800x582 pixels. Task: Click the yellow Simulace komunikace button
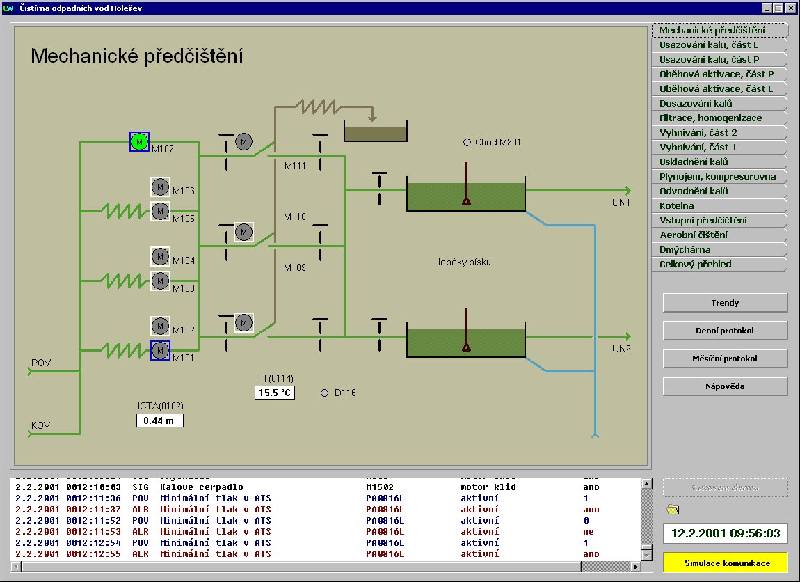pyautogui.click(x=725, y=563)
